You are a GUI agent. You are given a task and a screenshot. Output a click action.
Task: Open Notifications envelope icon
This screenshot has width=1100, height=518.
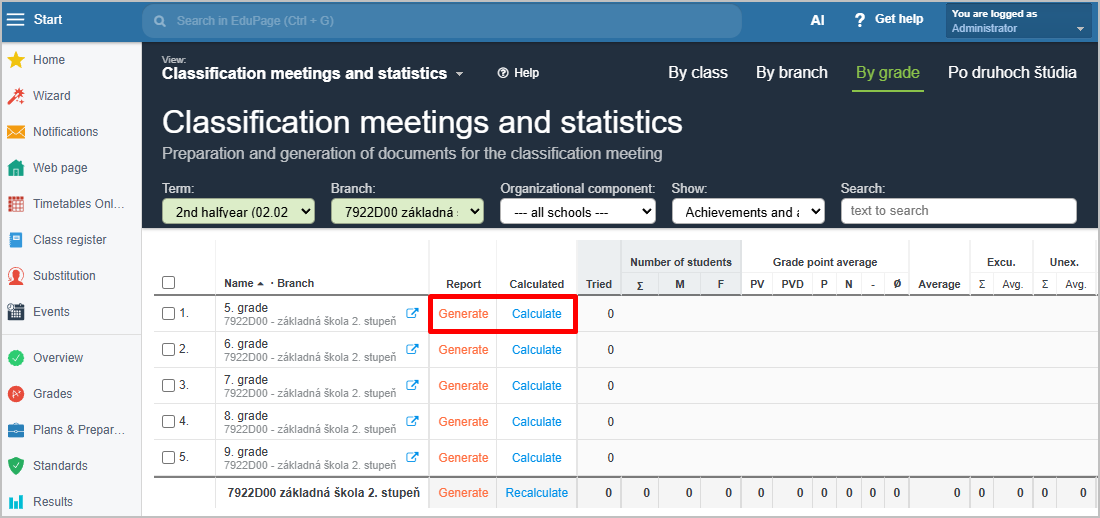[x=16, y=132]
